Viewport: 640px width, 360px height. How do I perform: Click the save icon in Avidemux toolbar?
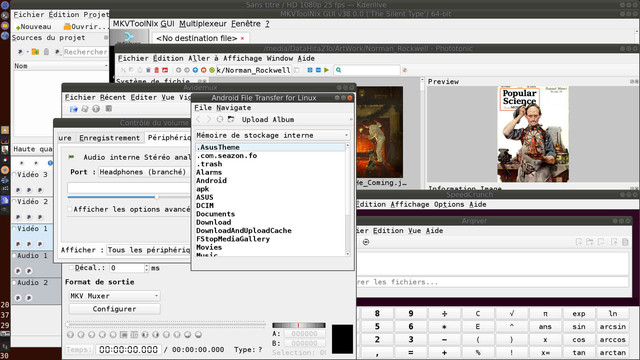point(84,109)
